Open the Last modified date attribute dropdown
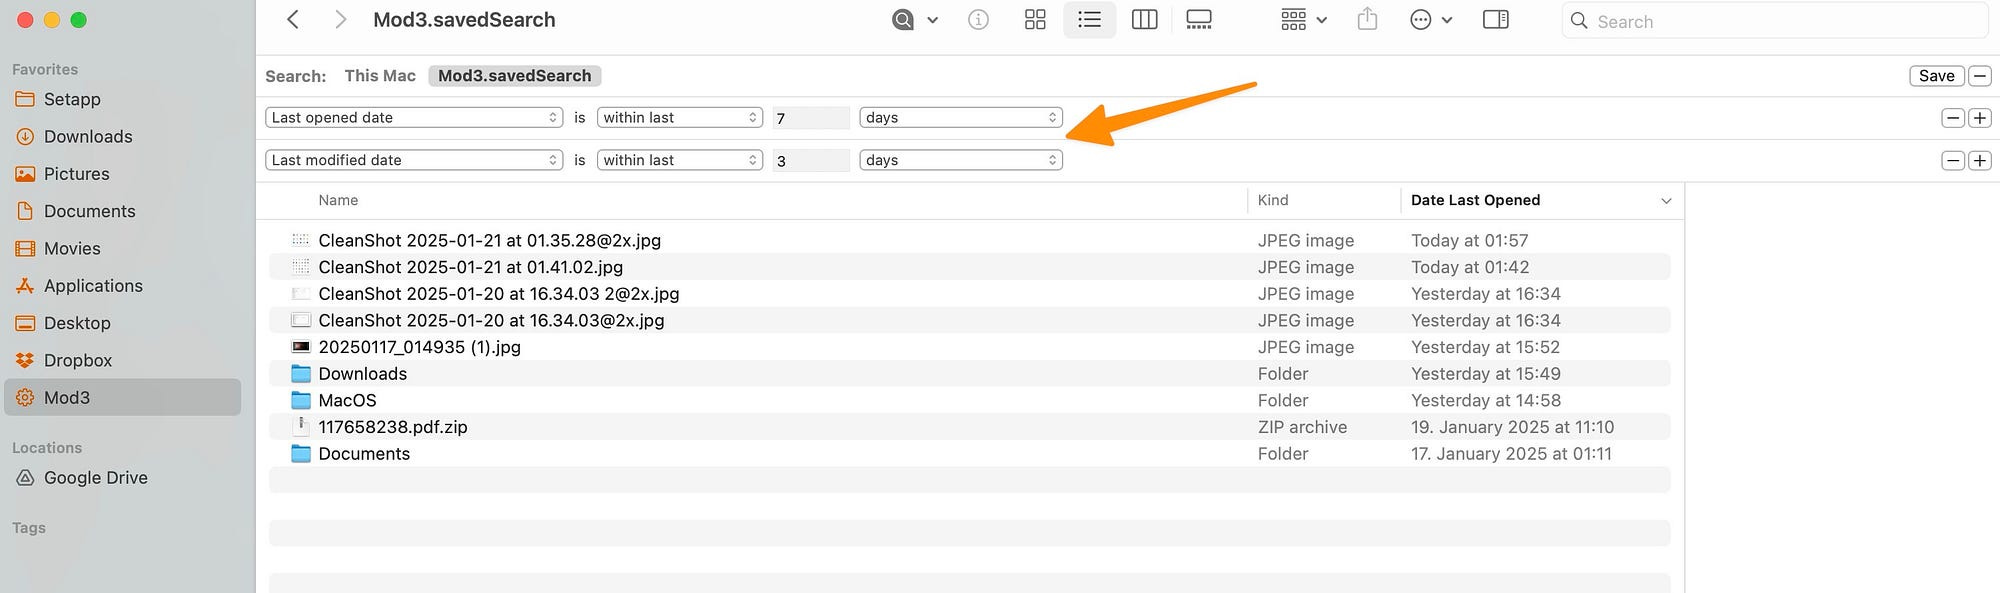The image size is (2000, 593). (x=414, y=160)
